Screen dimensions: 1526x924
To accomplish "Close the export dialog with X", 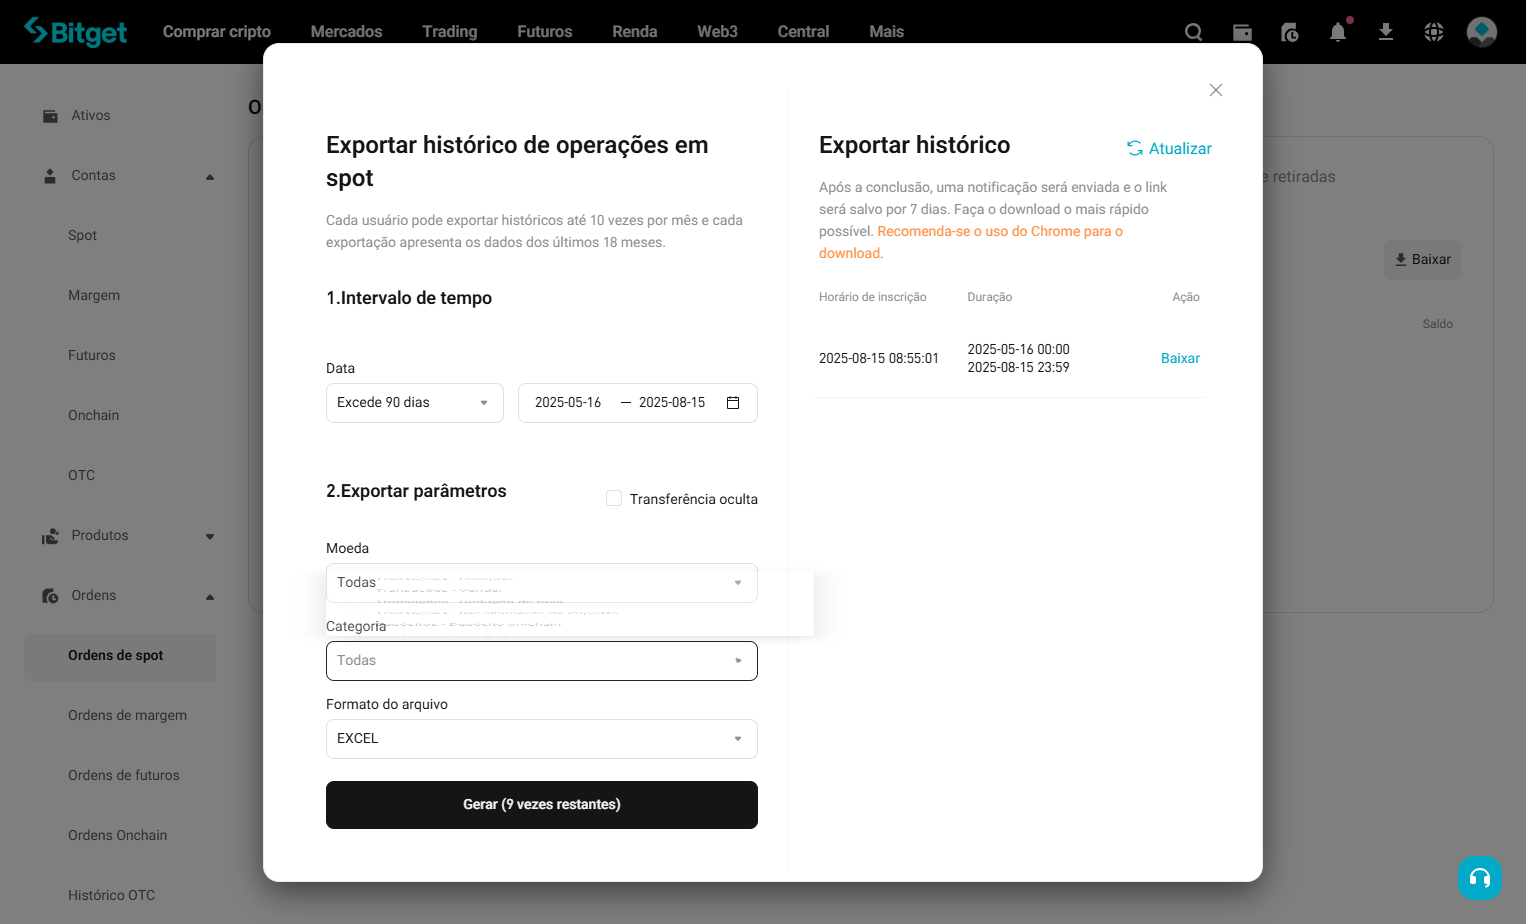I will pos(1216,90).
